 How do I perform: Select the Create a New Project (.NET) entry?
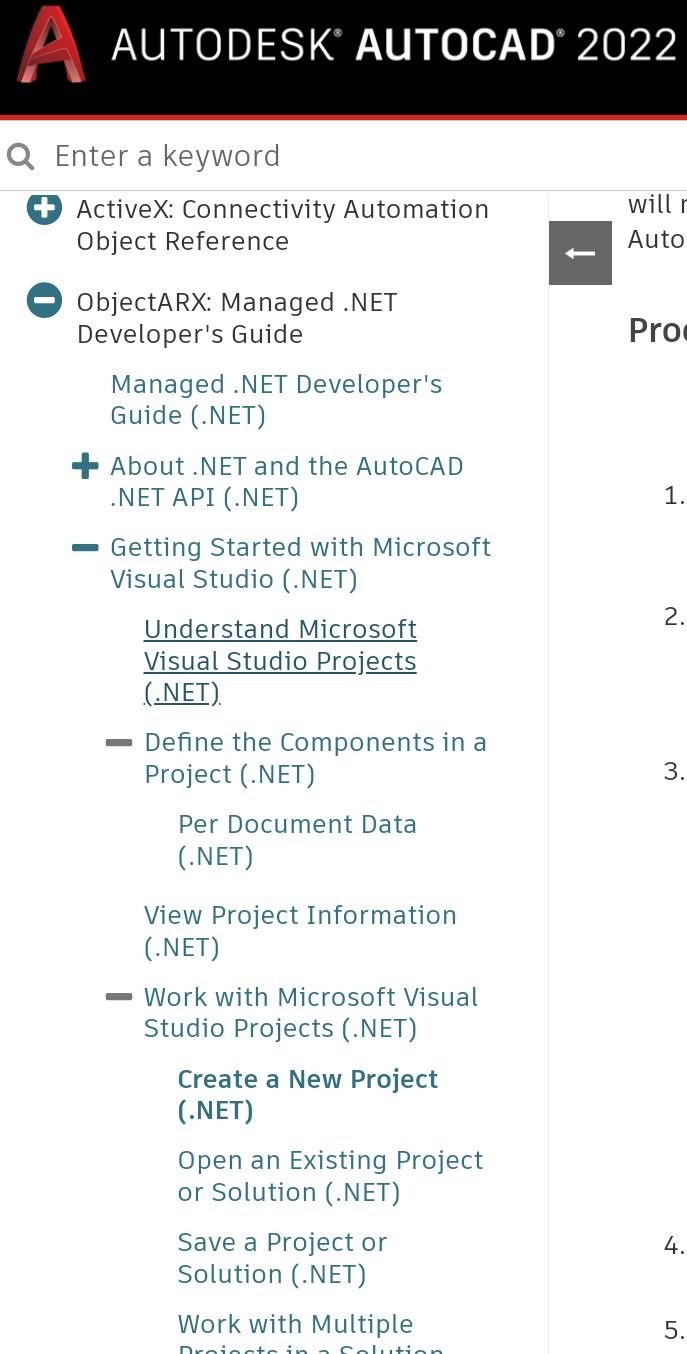point(307,1094)
